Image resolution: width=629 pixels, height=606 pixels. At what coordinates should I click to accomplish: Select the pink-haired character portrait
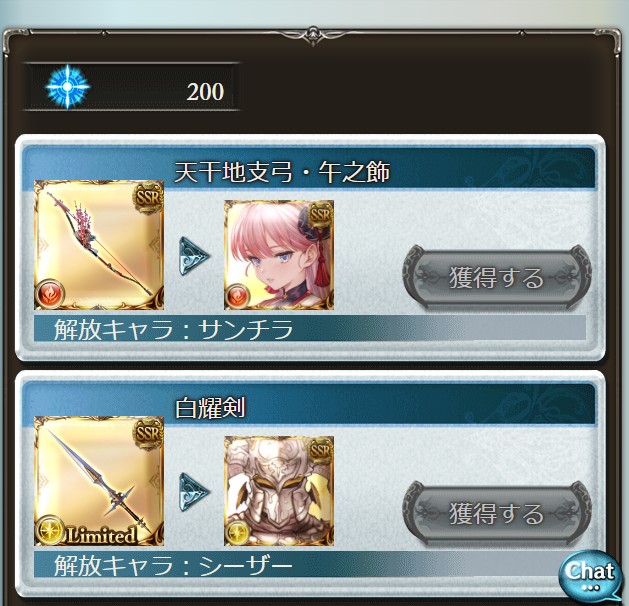click(279, 255)
